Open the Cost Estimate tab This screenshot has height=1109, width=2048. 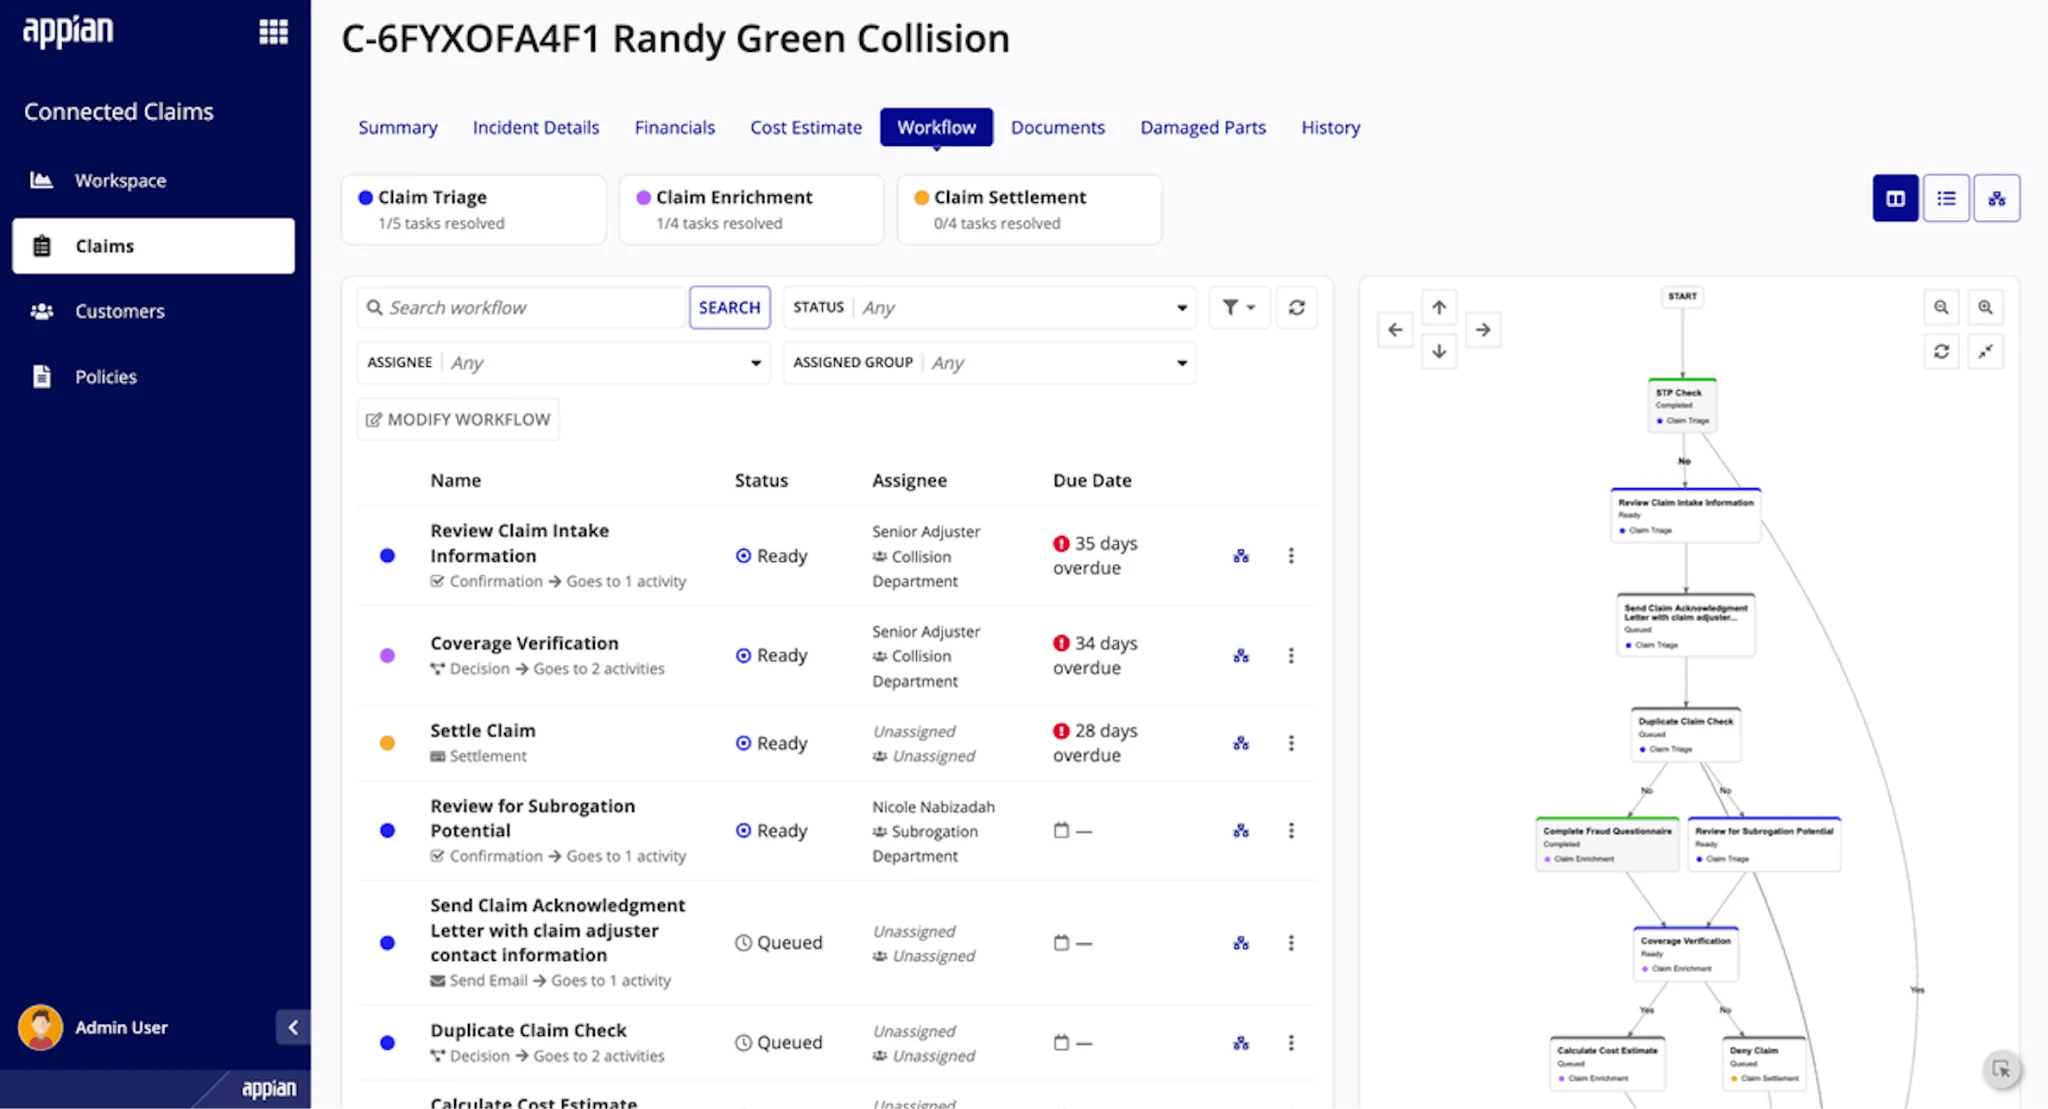[x=806, y=127]
